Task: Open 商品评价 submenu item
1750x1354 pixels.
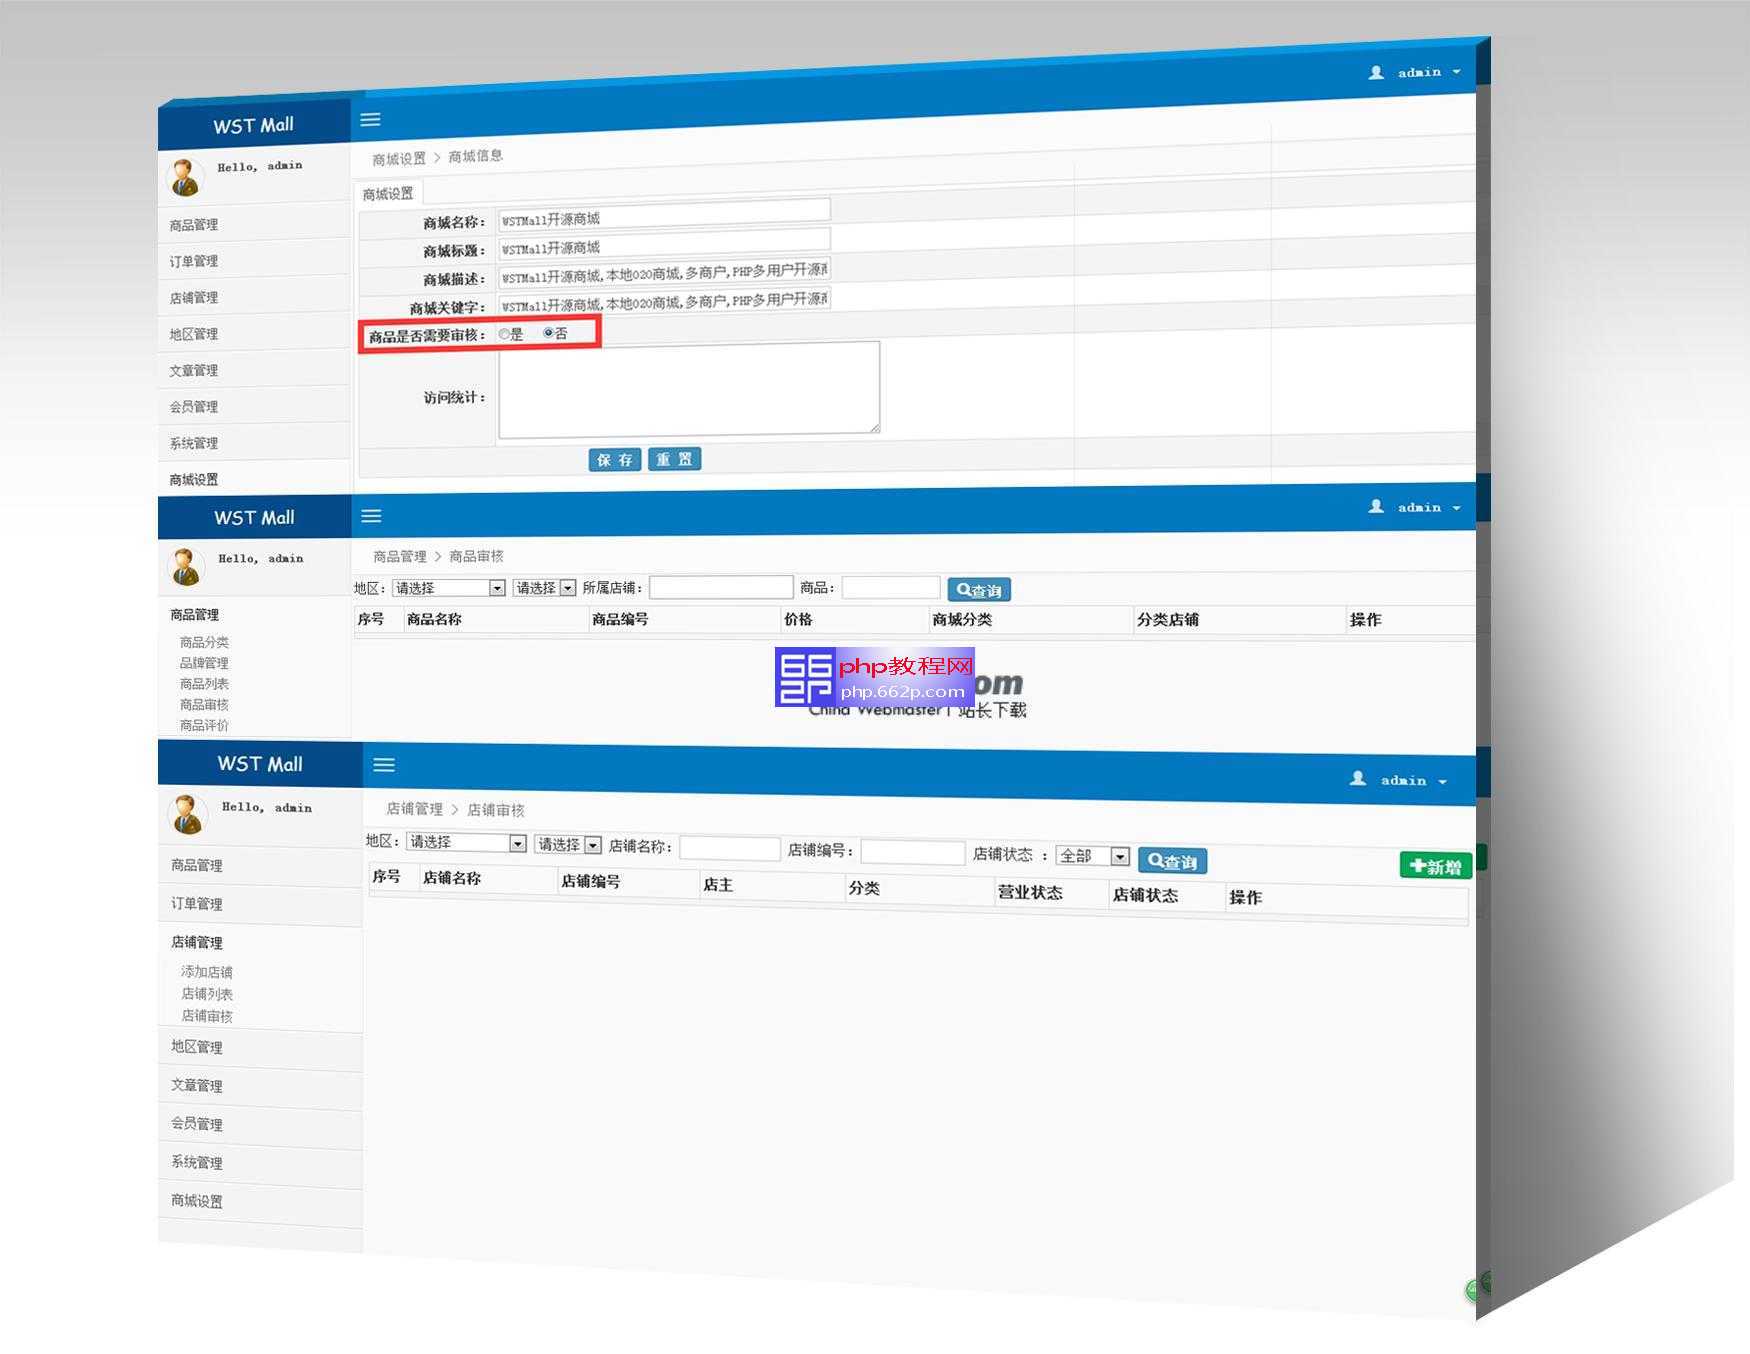Action: coord(204,726)
